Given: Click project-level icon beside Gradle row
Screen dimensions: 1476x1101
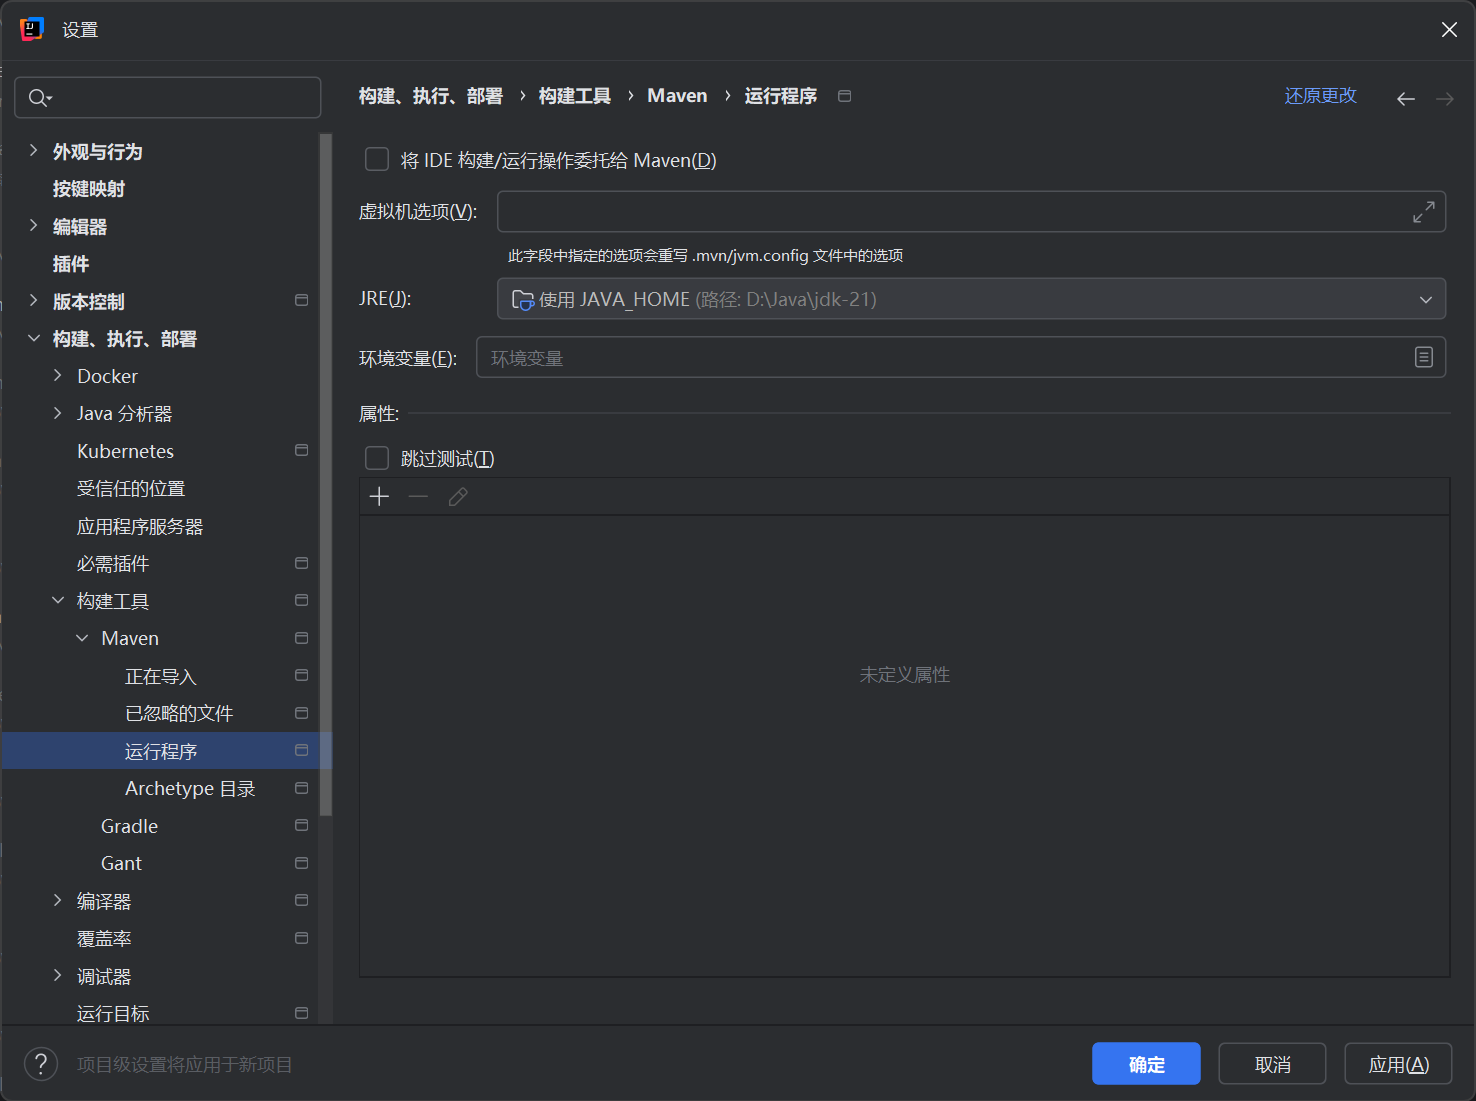Looking at the screenshot, I should (301, 825).
